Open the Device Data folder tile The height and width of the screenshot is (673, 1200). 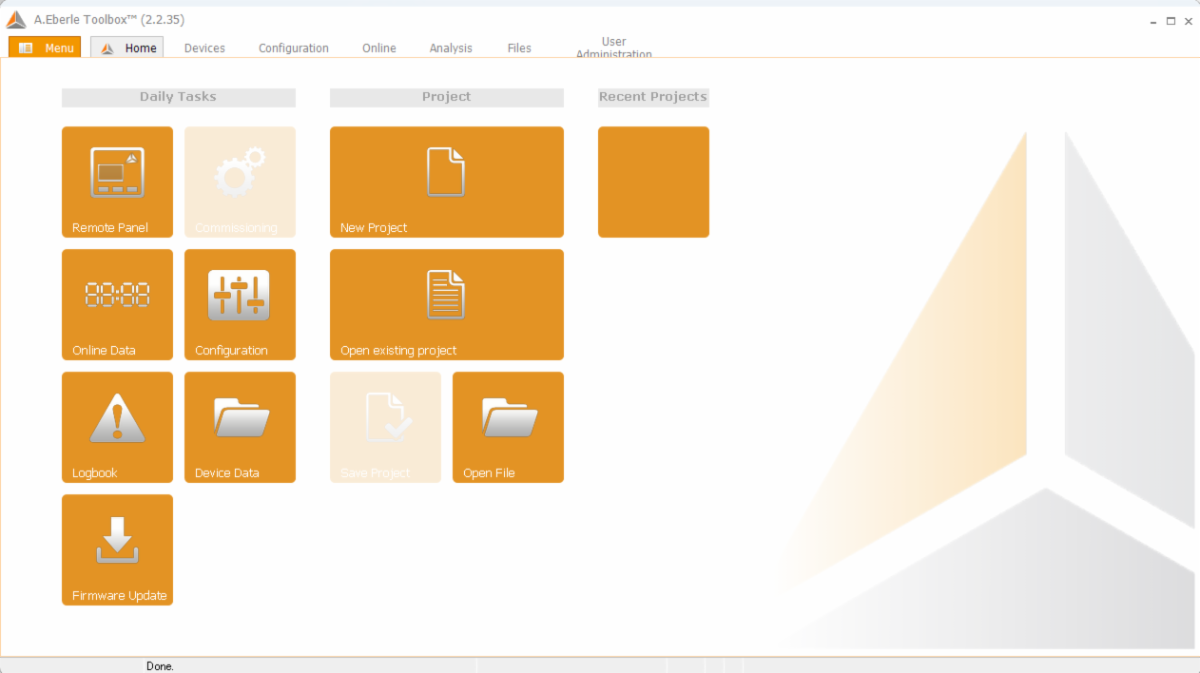click(x=240, y=427)
